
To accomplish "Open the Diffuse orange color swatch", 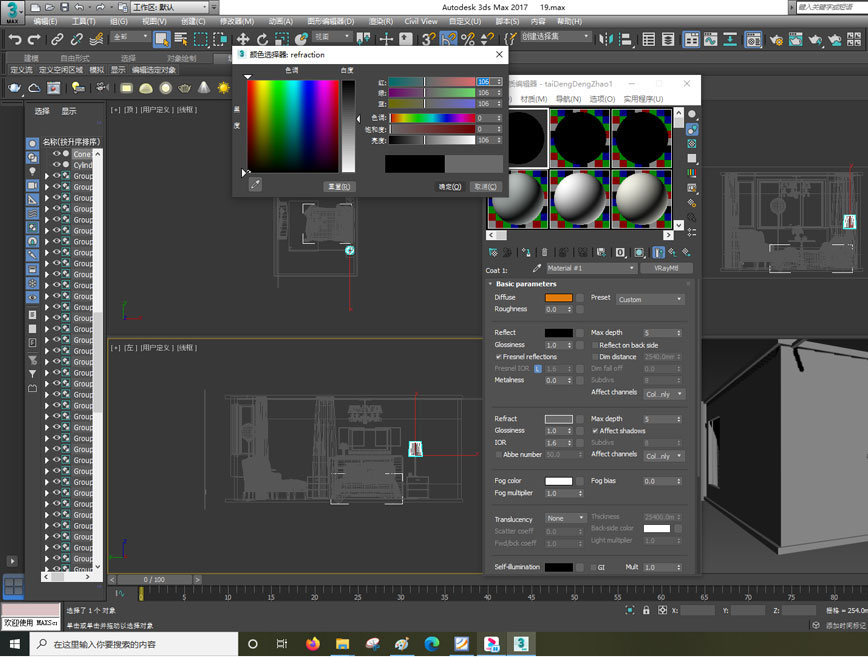I will pos(559,297).
